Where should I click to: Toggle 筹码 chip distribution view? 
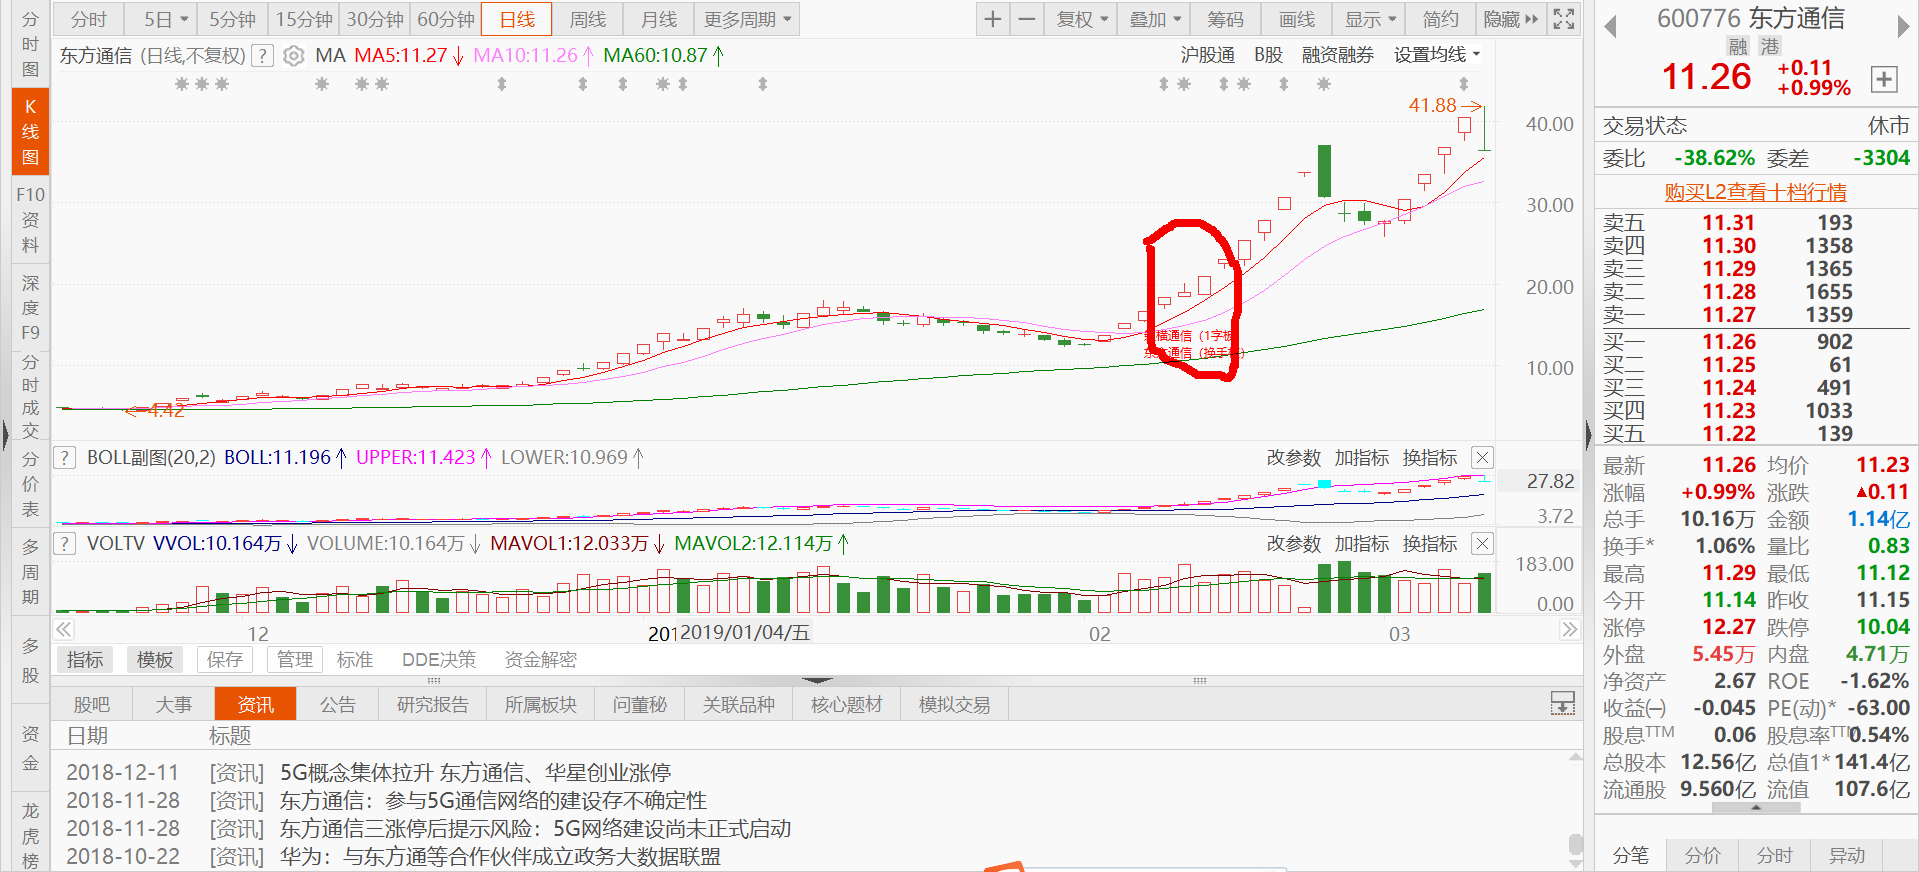pos(1225,19)
